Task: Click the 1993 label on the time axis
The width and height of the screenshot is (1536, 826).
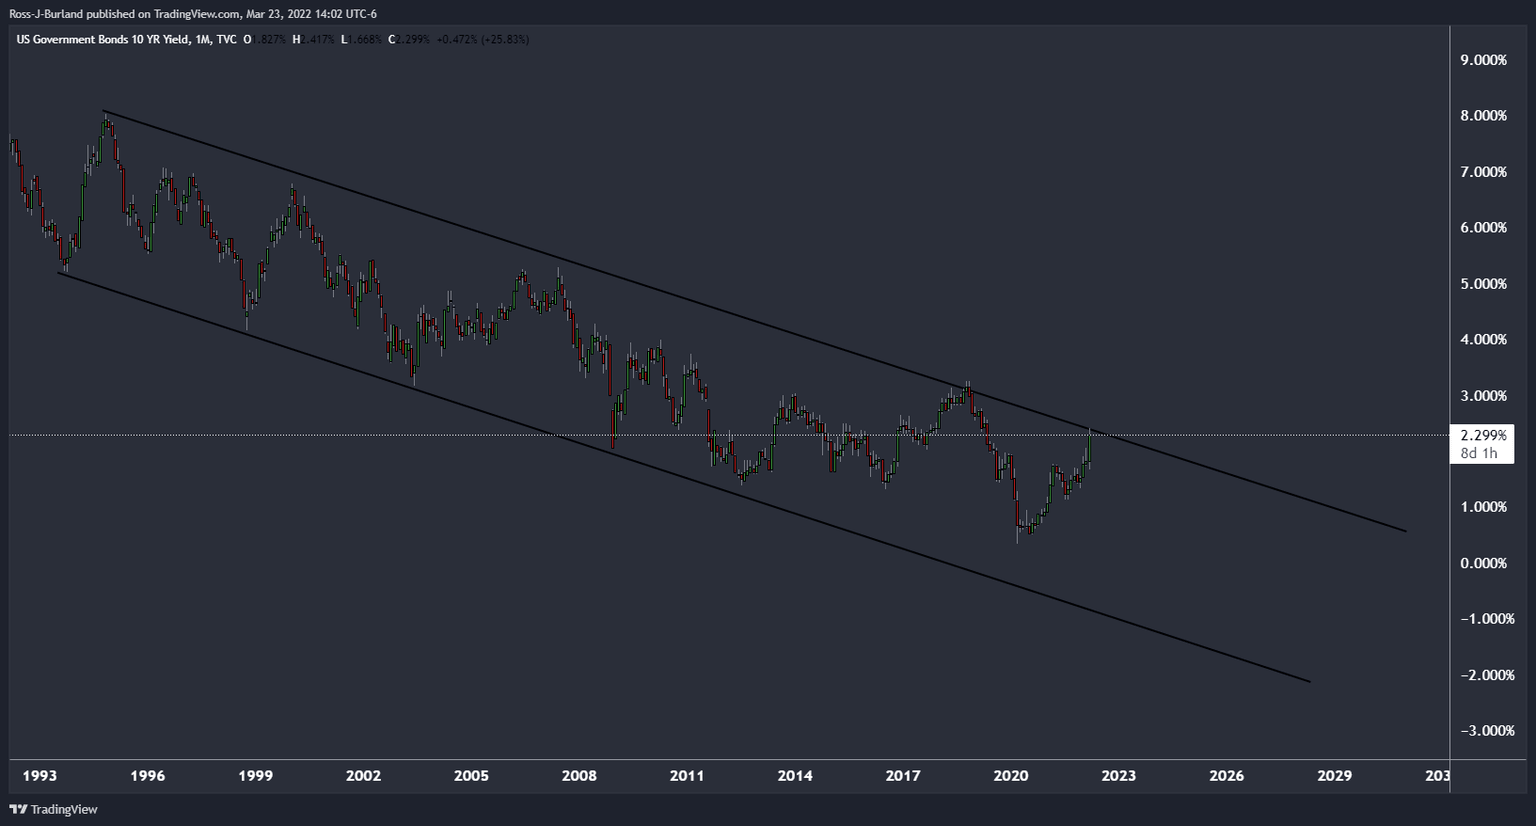Action: [40, 776]
